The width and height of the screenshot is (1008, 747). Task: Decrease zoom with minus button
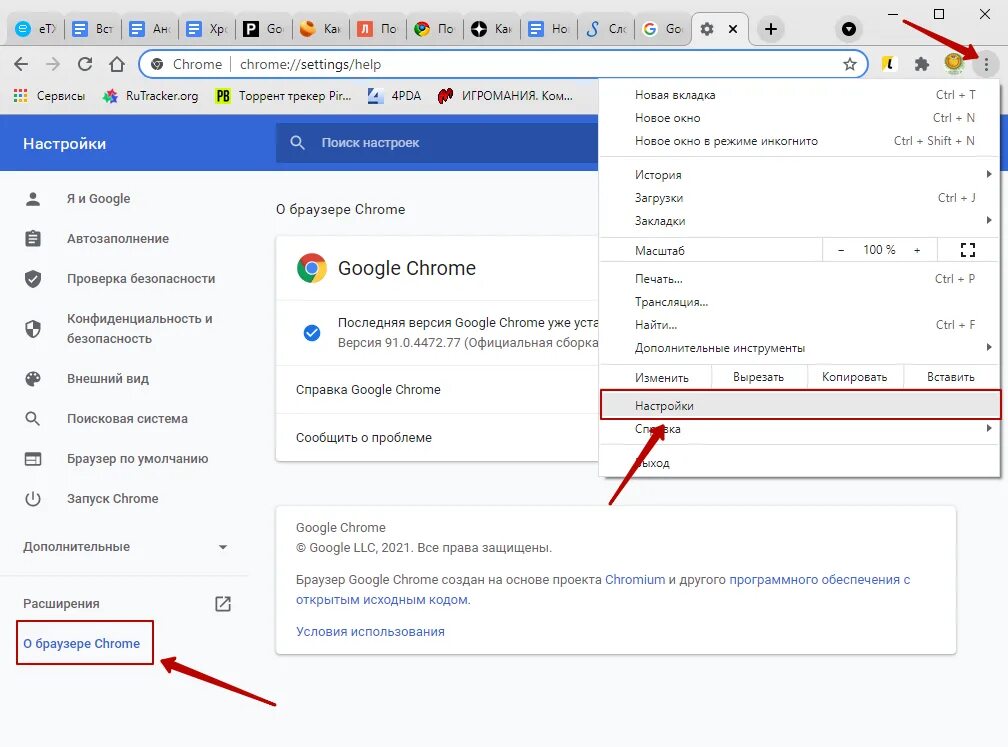pos(841,250)
